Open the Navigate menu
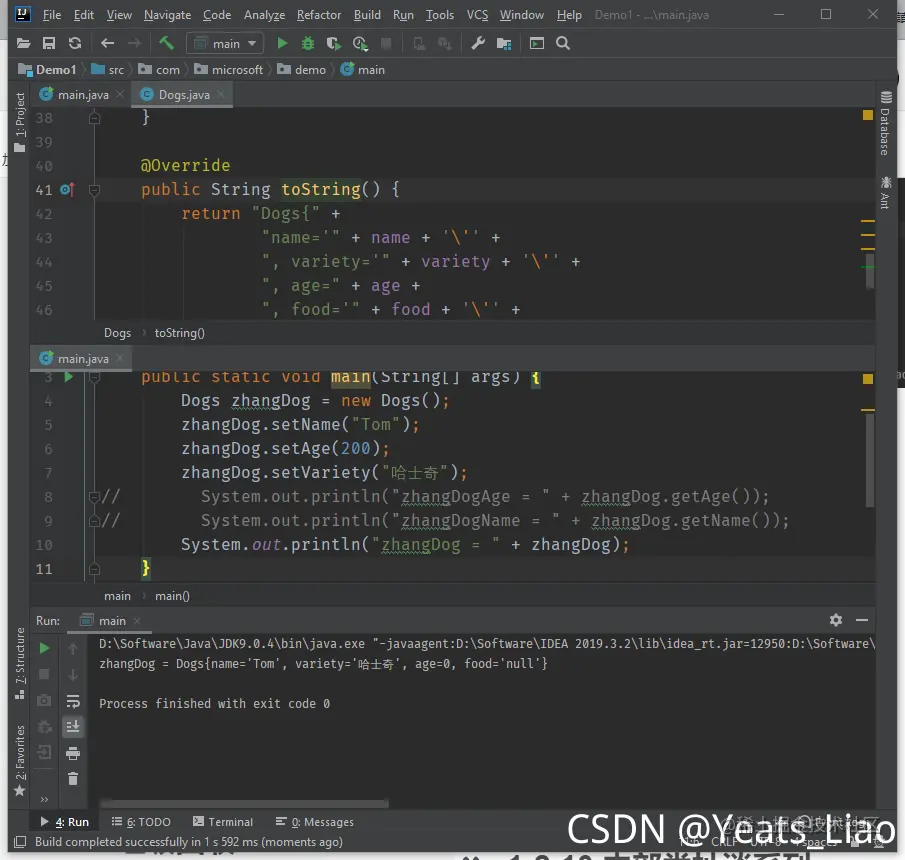The height and width of the screenshot is (860, 905). [167, 15]
